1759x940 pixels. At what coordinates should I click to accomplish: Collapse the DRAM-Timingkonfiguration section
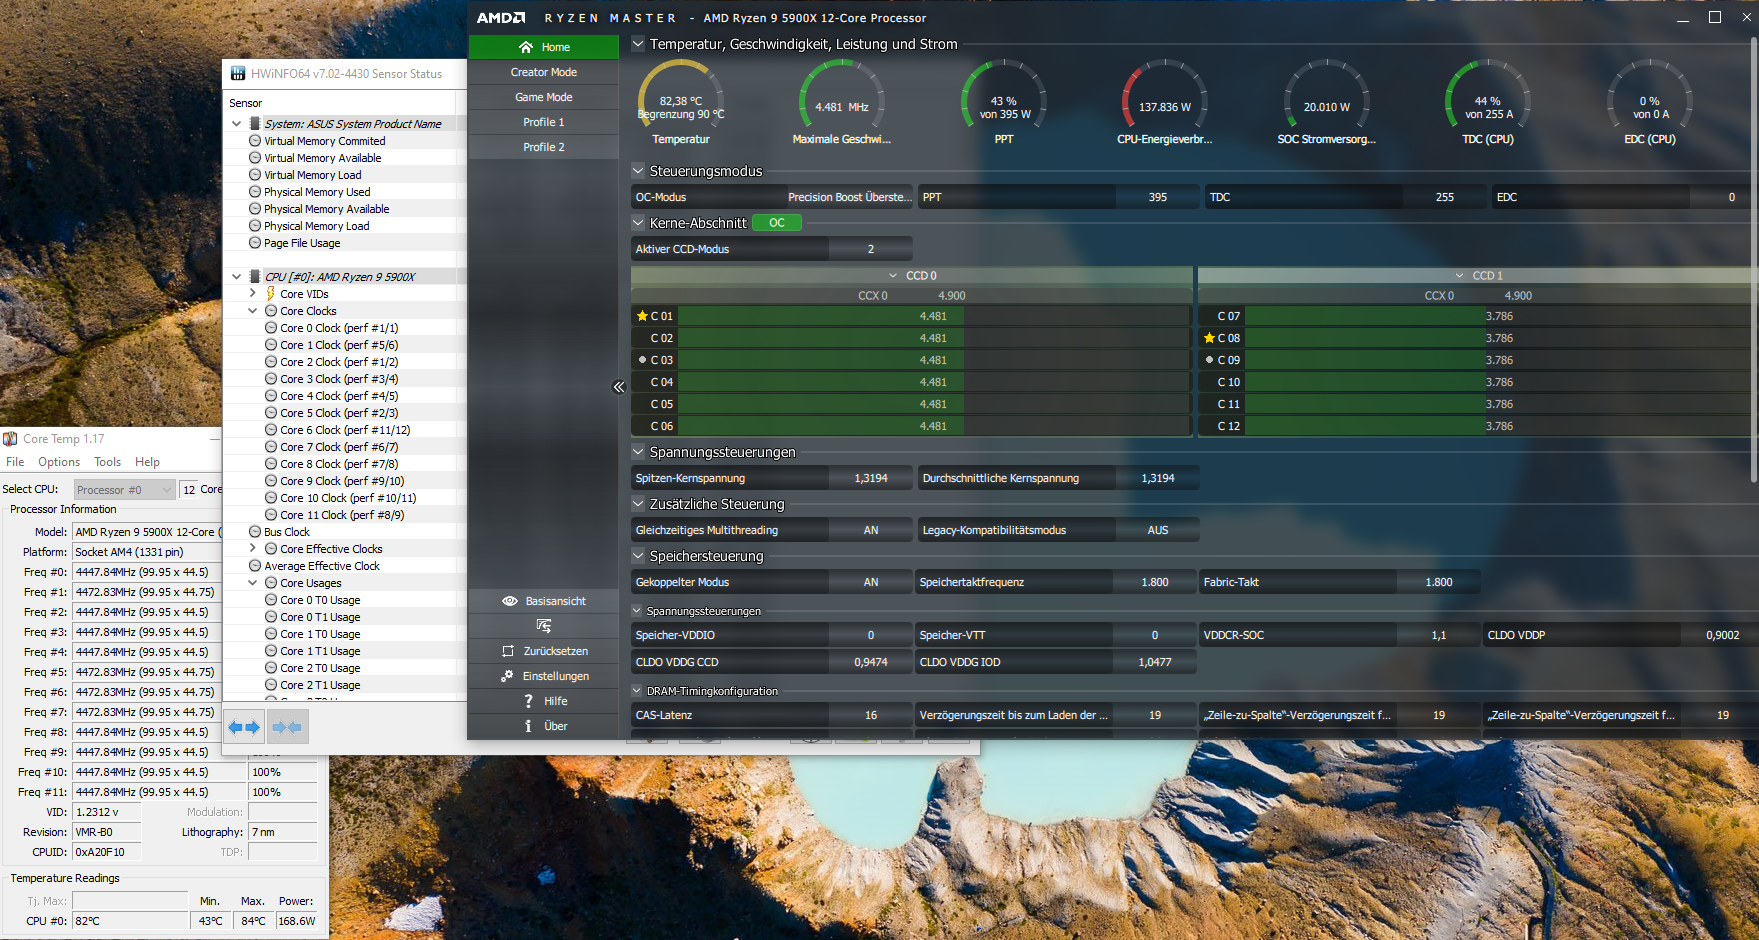click(637, 691)
